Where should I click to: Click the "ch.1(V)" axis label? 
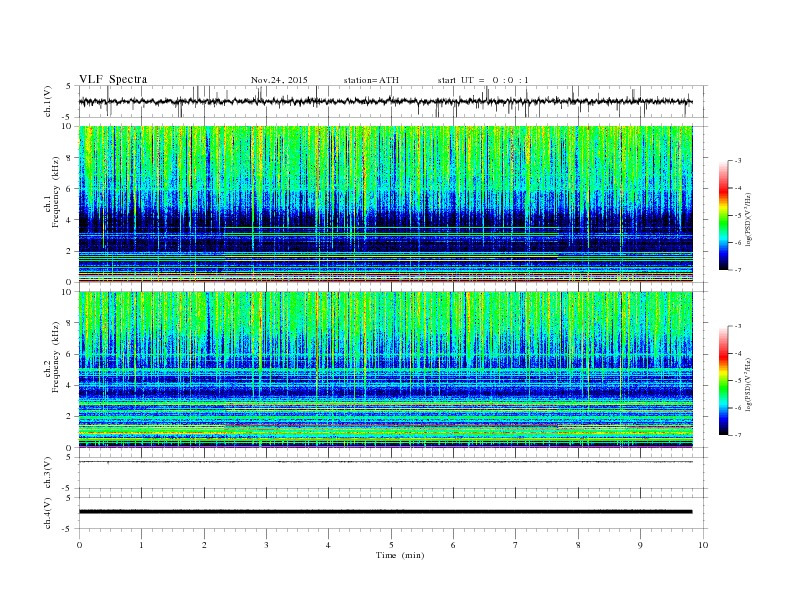pos(48,103)
